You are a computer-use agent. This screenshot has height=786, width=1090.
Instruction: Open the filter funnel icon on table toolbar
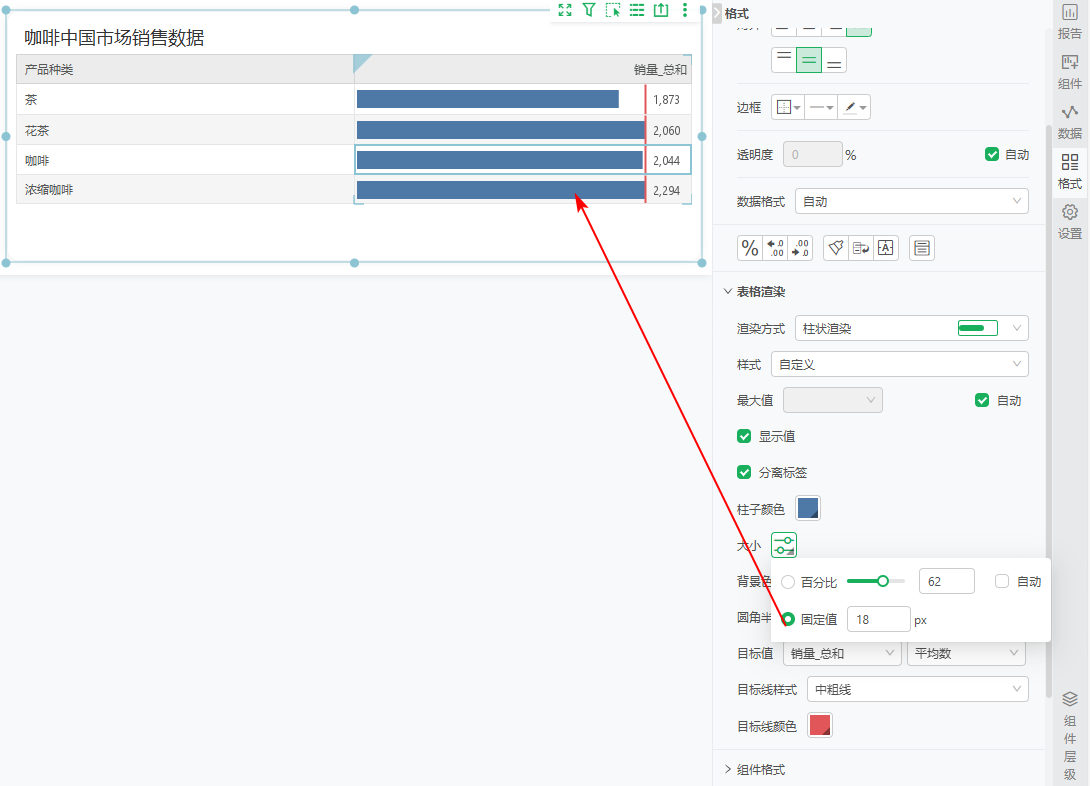pos(589,10)
